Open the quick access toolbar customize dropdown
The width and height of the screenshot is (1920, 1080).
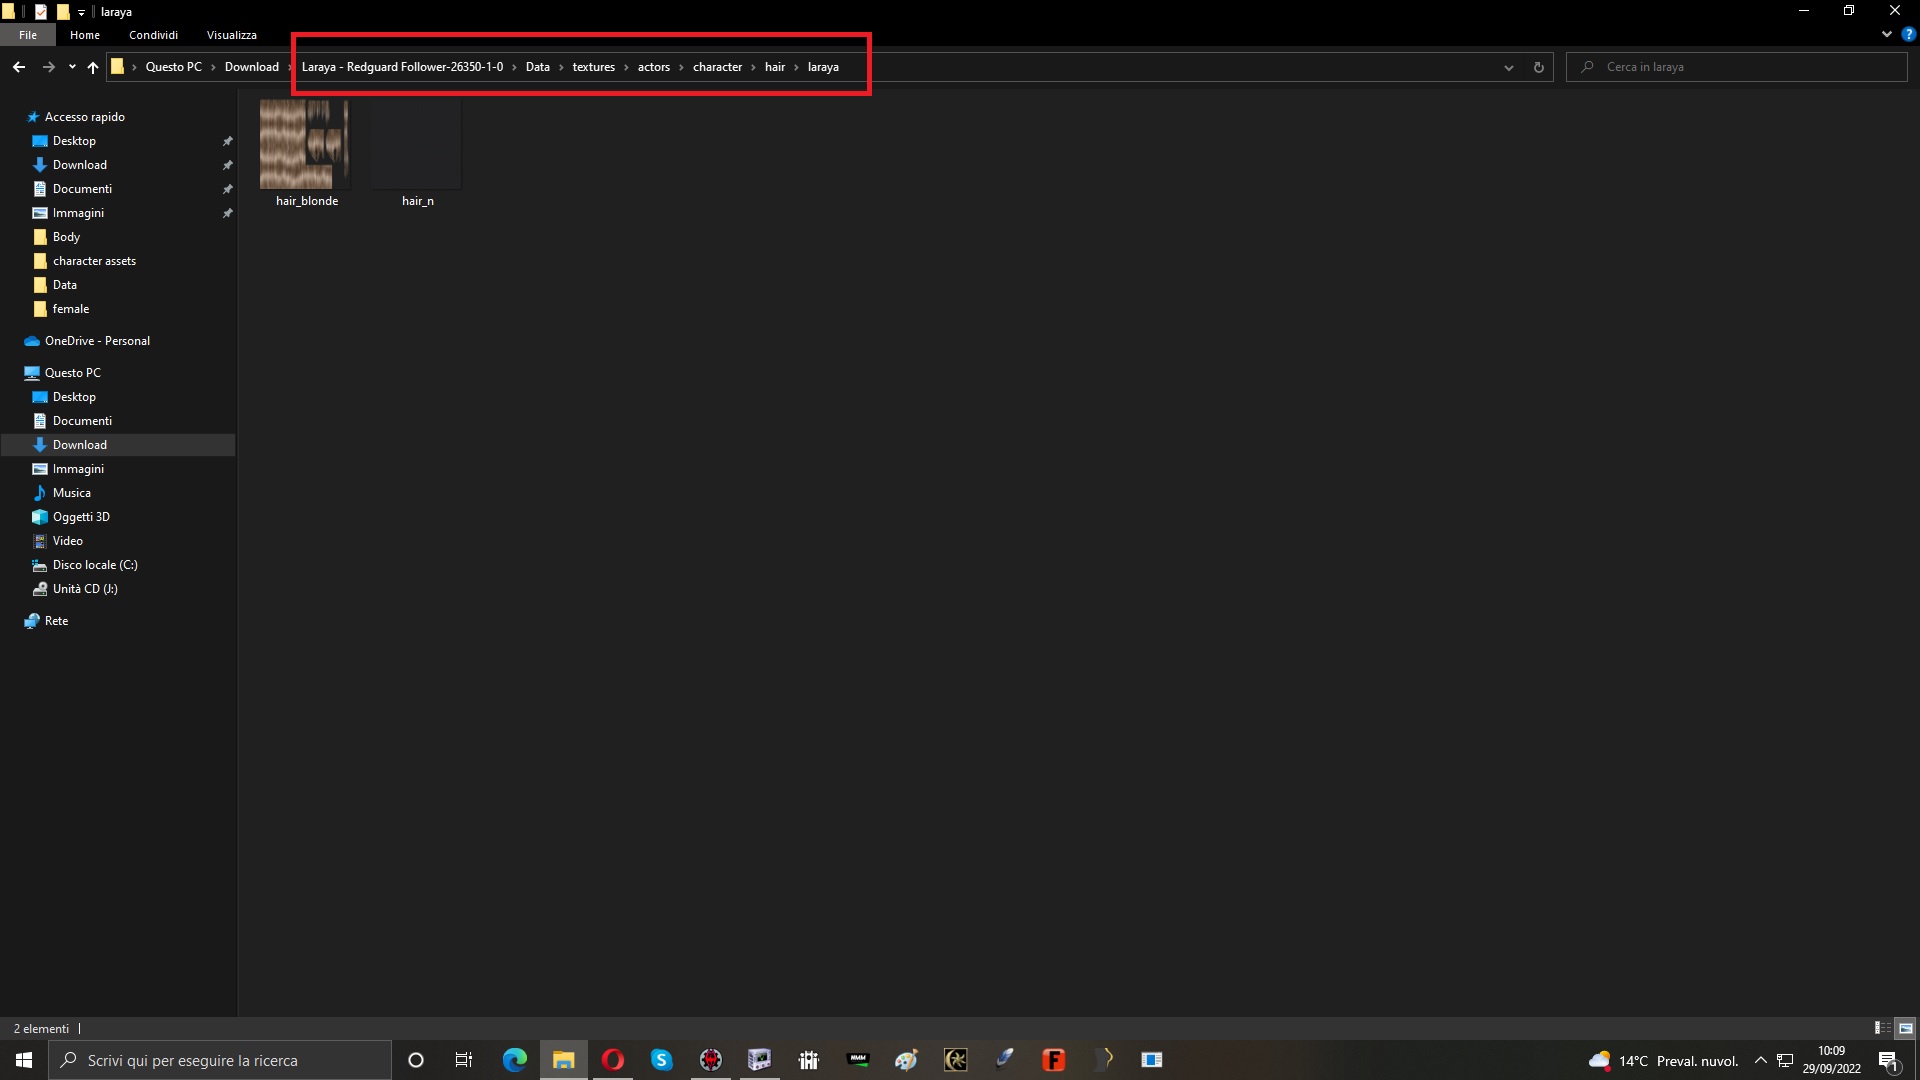(x=82, y=12)
